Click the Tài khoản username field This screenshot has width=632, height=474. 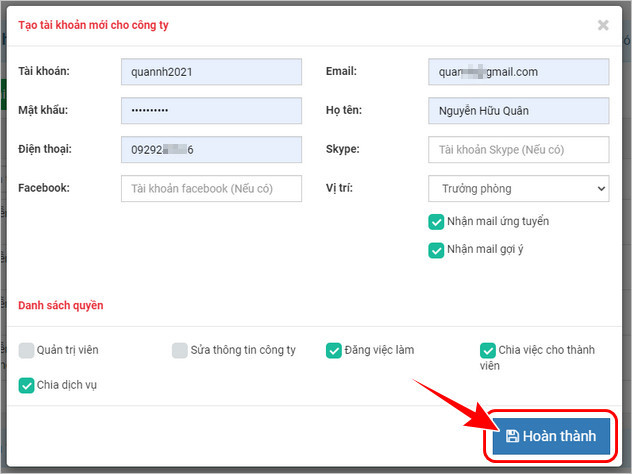(x=211, y=72)
